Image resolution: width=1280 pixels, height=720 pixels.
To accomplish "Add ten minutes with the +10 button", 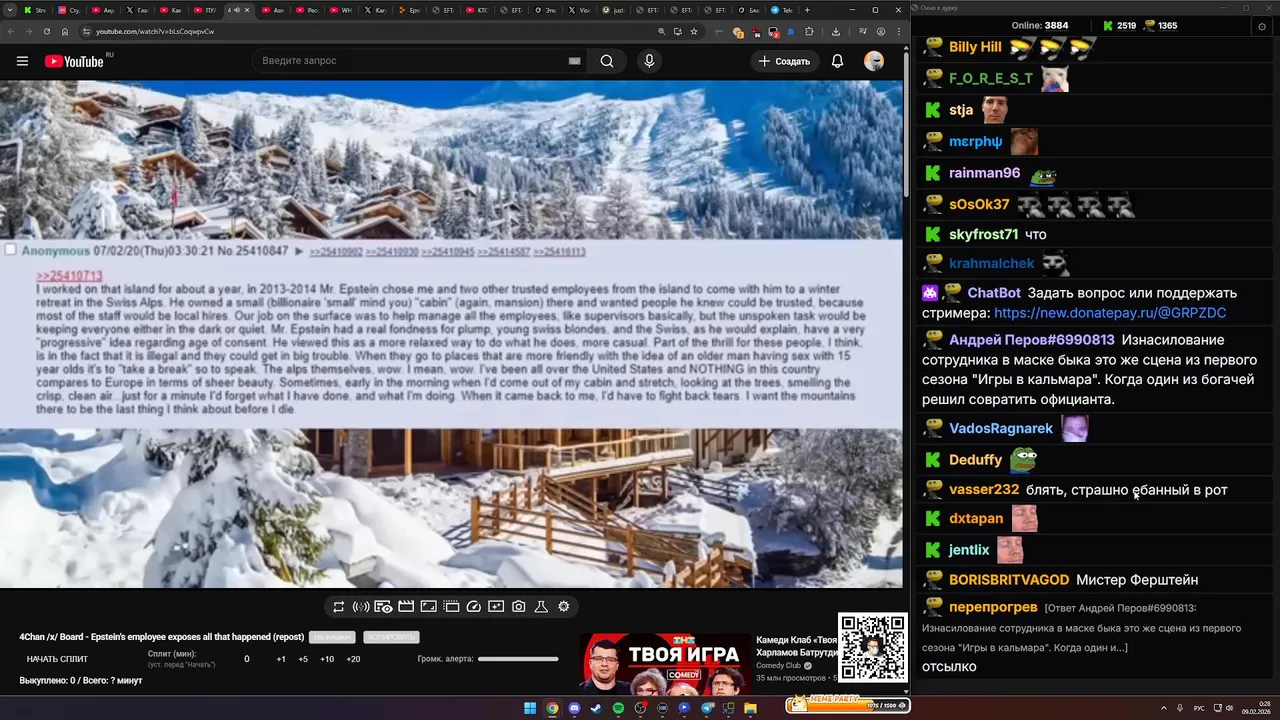I will pos(327,659).
